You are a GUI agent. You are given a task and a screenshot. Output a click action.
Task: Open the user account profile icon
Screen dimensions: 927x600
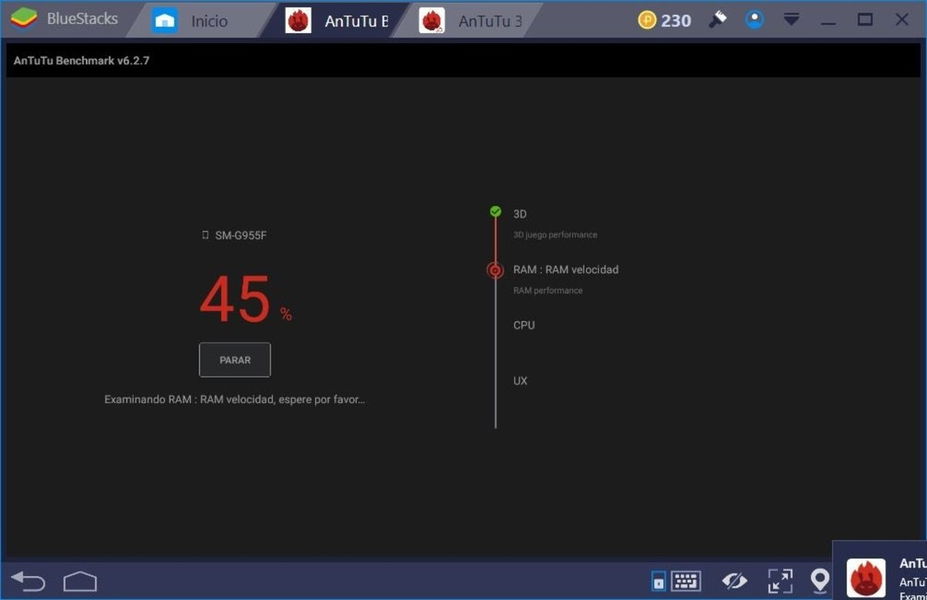coord(754,20)
